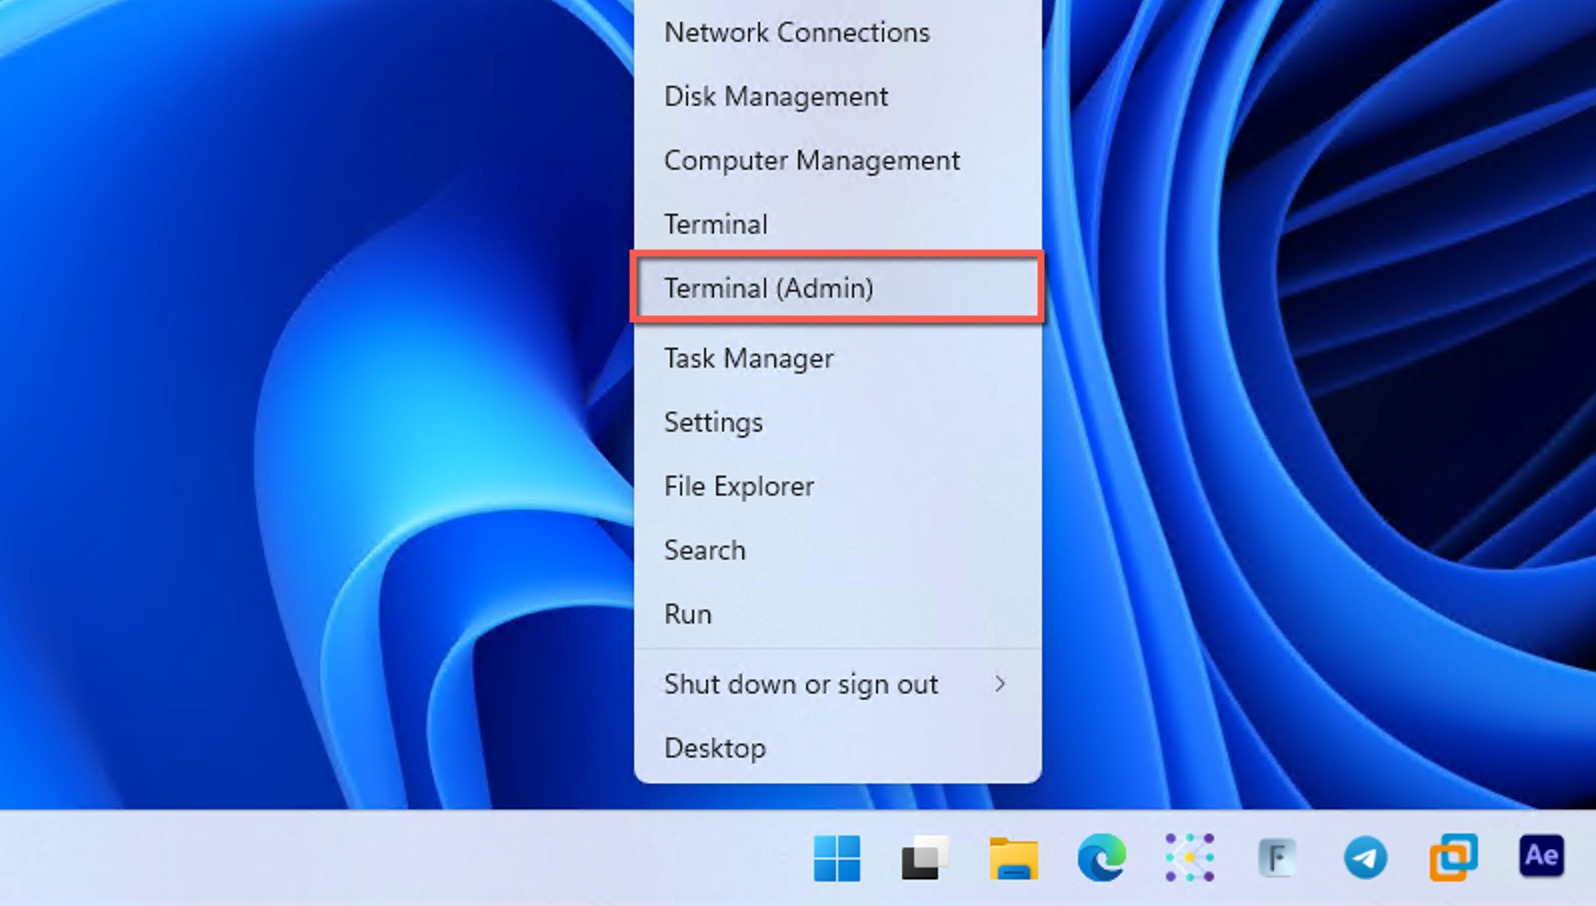
Task: Select Search in the context menu
Action: [838, 550]
